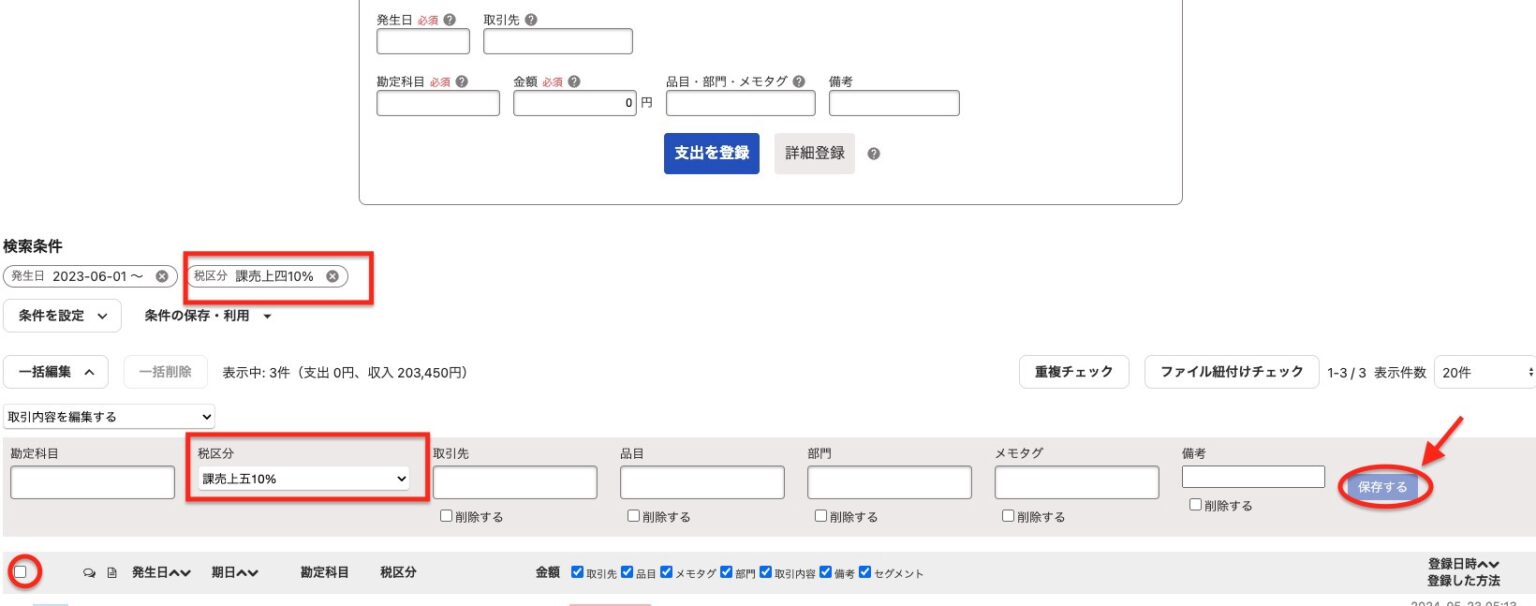1536x606 pixels.
Task: Open the 条件の保存・利用 menu
Action: [x=208, y=316]
